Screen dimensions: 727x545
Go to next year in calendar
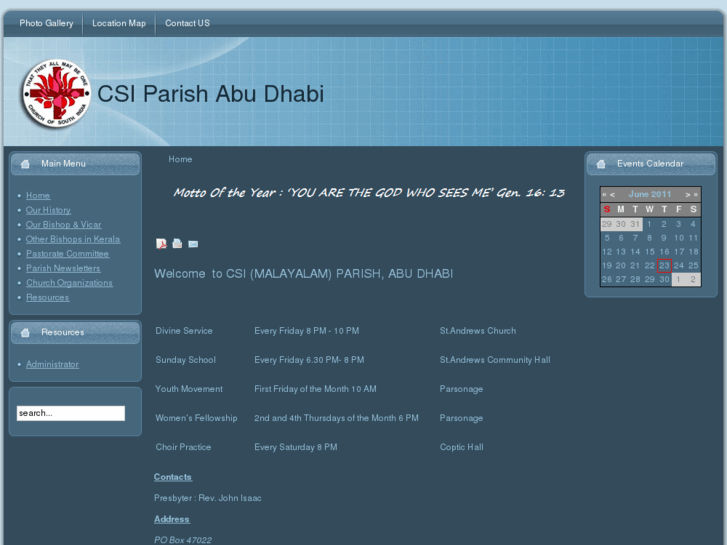pyautogui.click(x=695, y=194)
